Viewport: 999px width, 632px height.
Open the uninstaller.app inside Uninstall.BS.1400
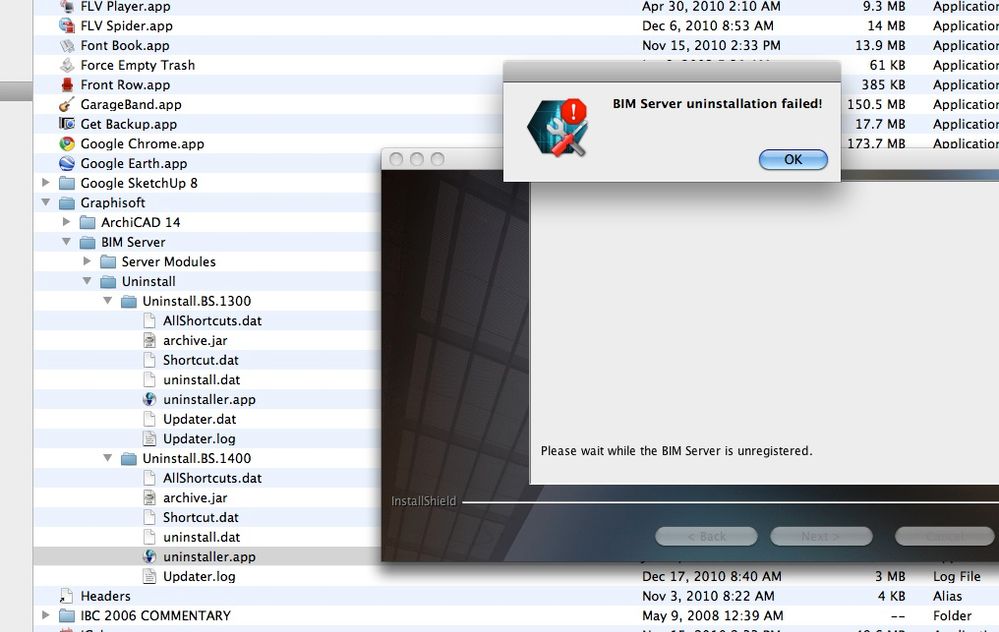pyautogui.click(x=209, y=556)
